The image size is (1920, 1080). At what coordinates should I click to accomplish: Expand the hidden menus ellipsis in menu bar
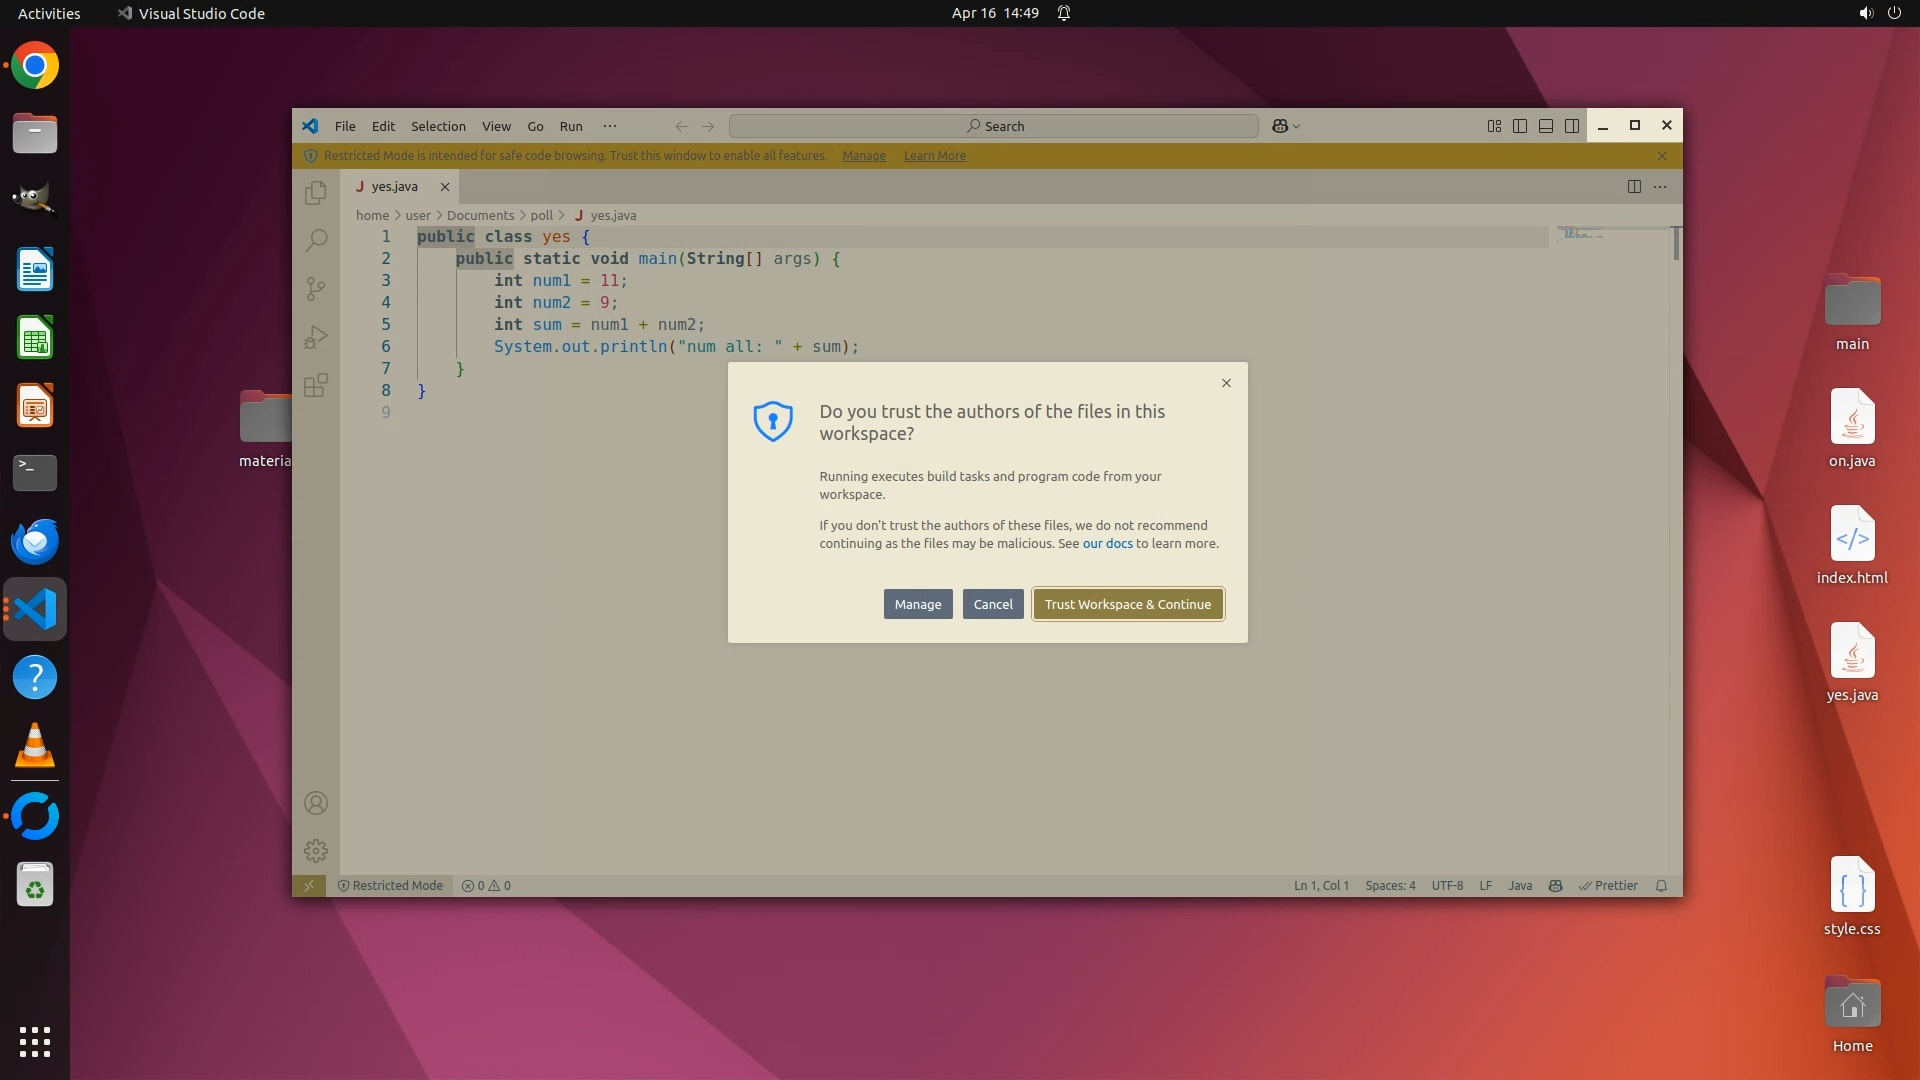point(610,126)
